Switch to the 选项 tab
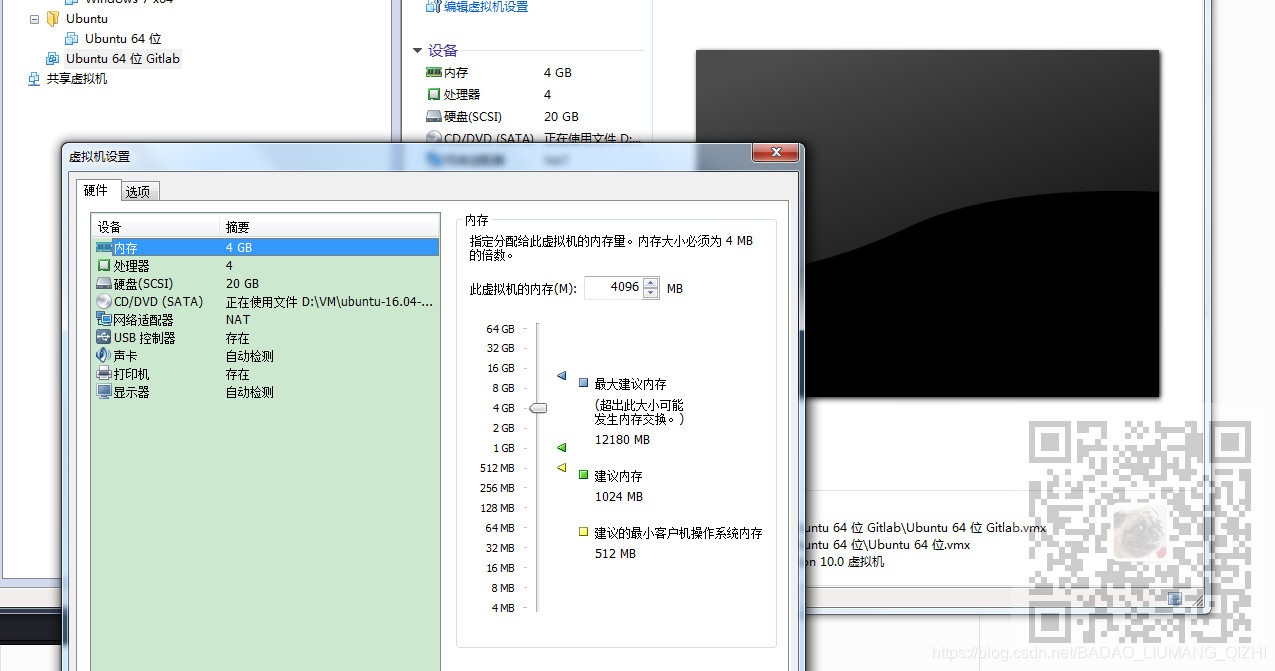This screenshot has height=671, width=1275. tap(138, 191)
